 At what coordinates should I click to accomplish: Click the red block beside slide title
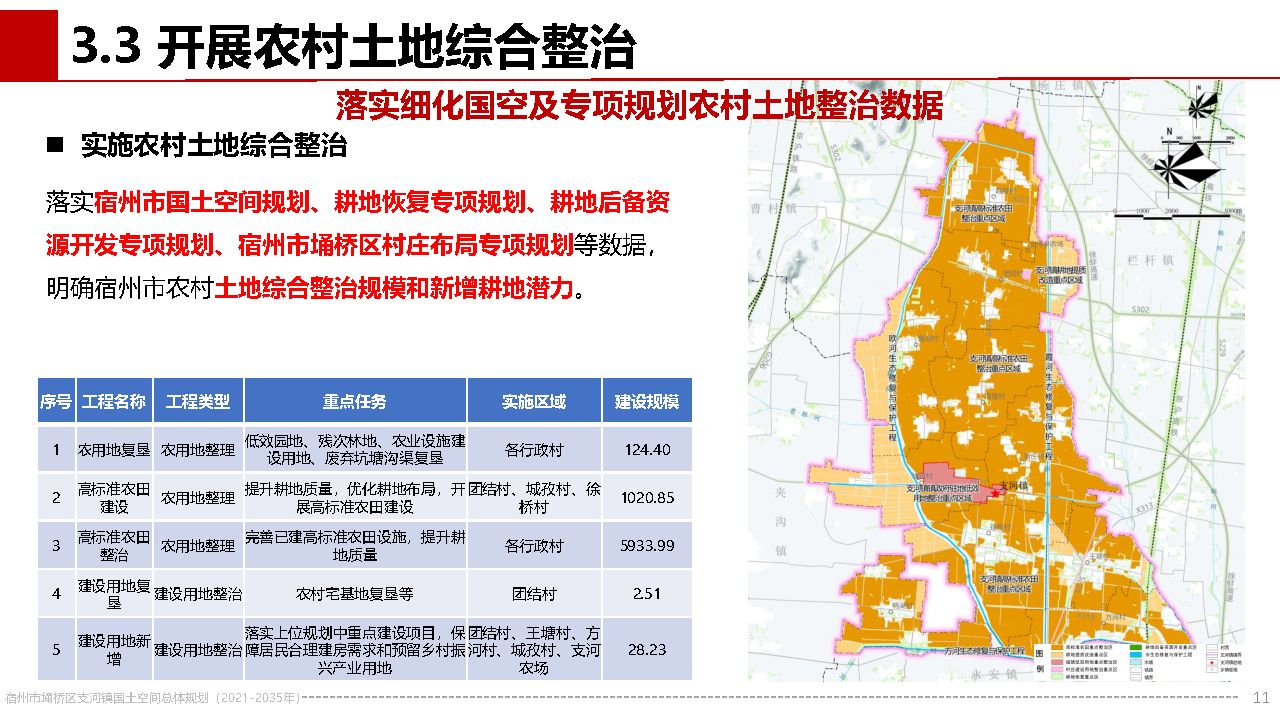[x=28, y=41]
